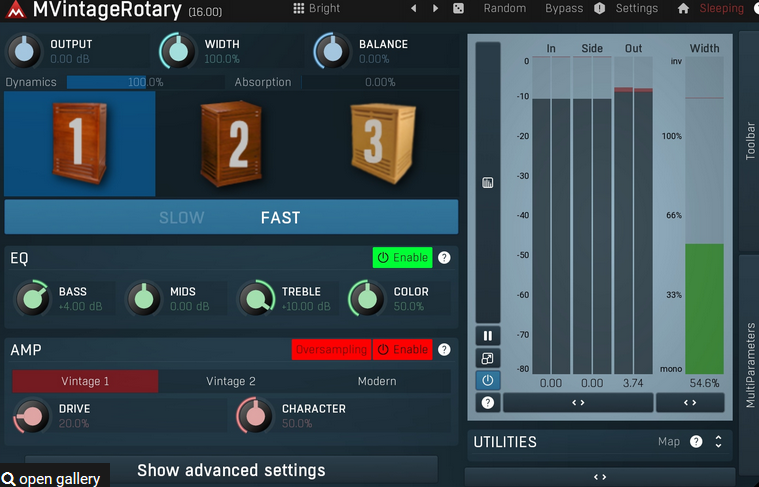The width and height of the screenshot is (759, 487).
Task: Open the presets grid icon beside Bright
Action: tap(299, 8)
